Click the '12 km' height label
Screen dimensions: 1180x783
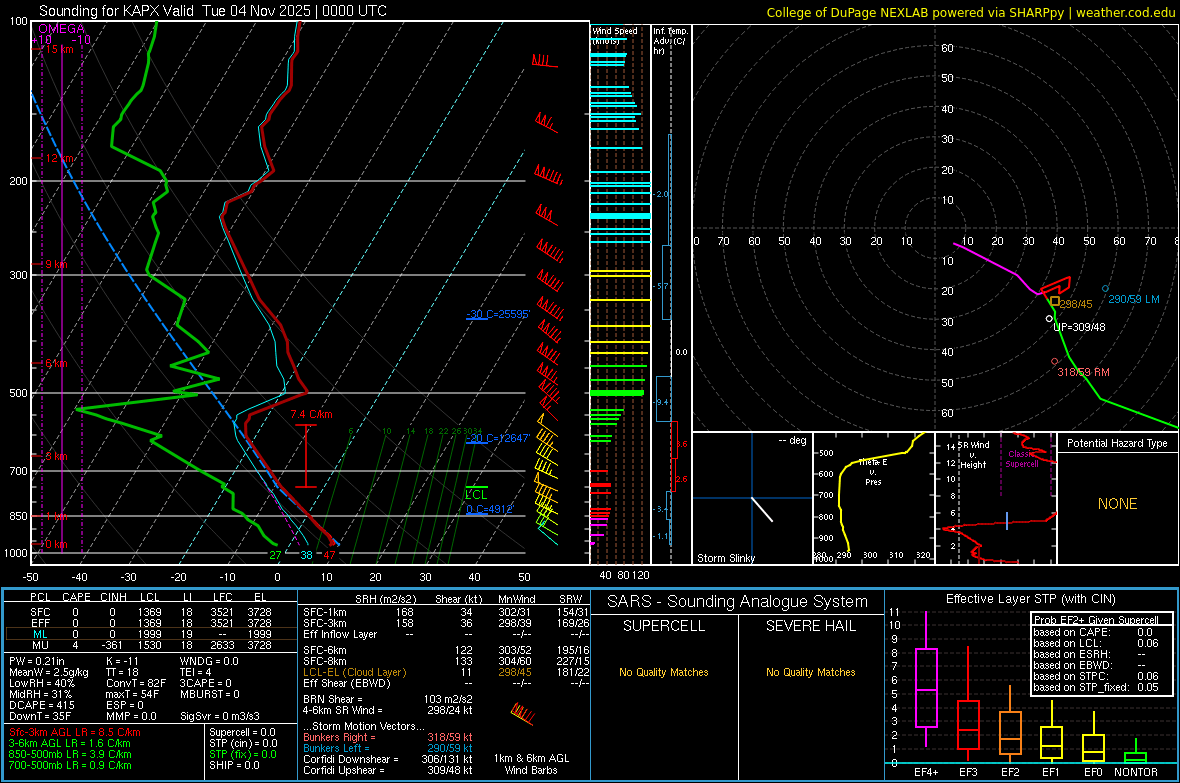tap(59, 158)
